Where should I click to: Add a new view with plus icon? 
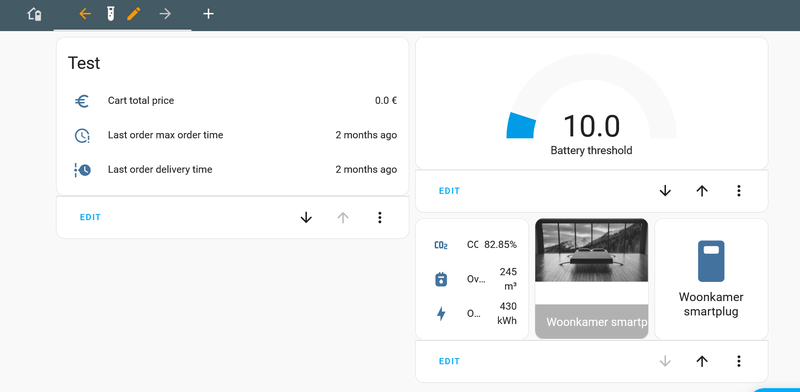(208, 14)
